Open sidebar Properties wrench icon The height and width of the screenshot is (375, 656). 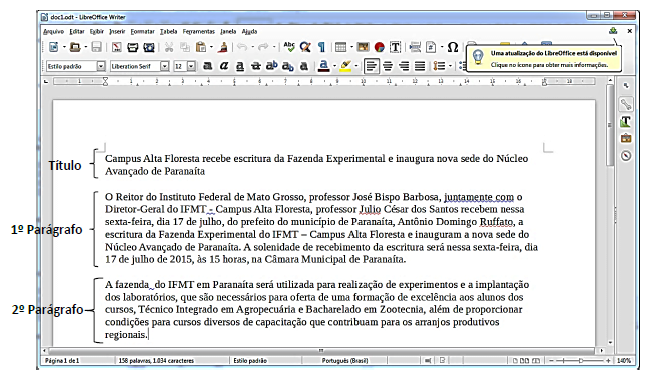pos(626,104)
